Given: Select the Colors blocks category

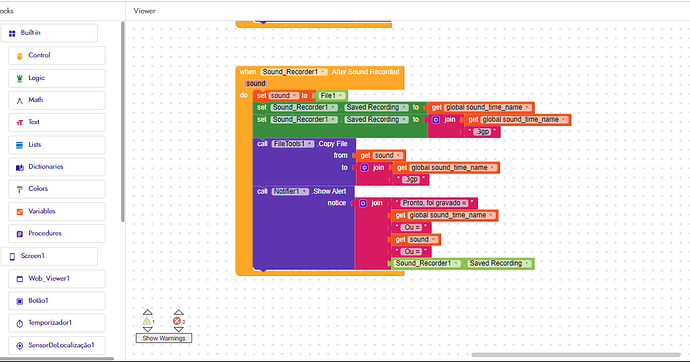Looking at the screenshot, I should point(57,189).
